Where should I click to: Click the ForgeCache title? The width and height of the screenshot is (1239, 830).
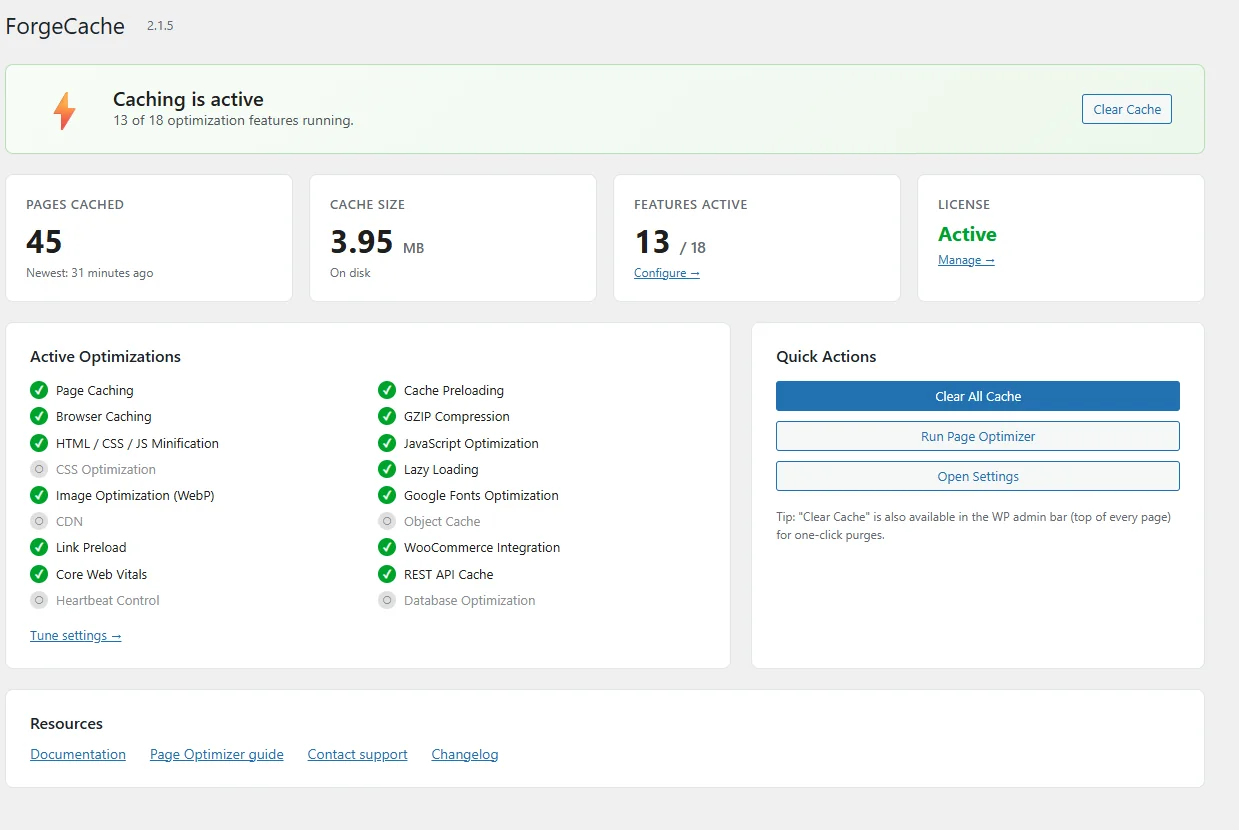click(65, 27)
